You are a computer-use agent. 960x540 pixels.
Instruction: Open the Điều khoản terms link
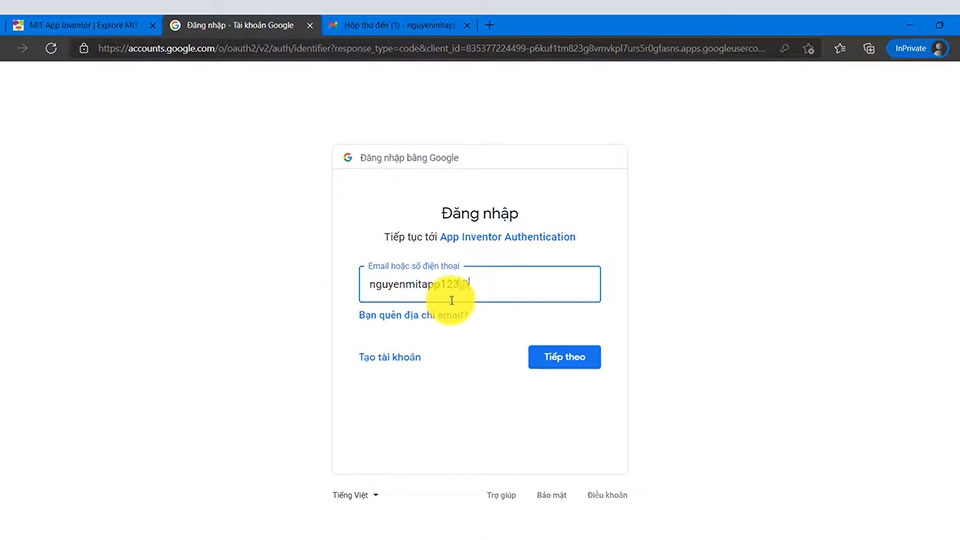click(607, 495)
